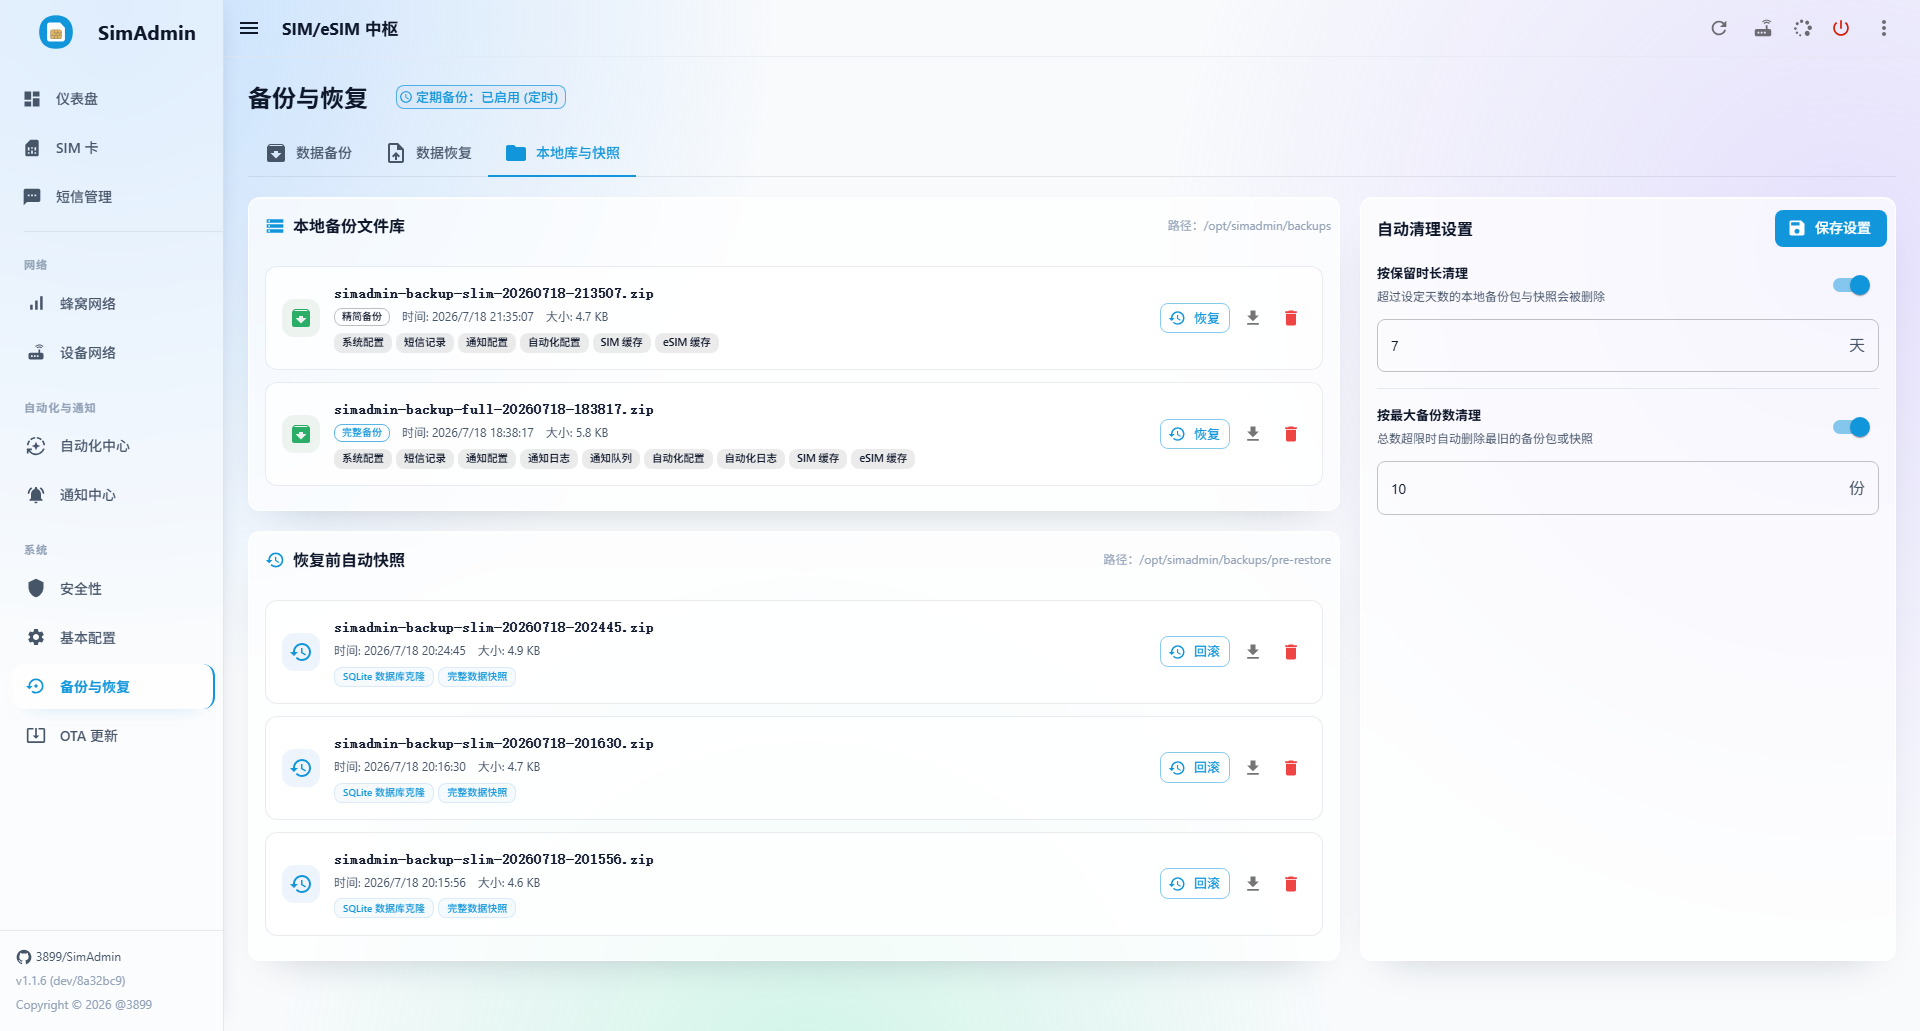The height and width of the screenshot is (1031, 1920).
Task: Roll back to snapshot 20260718-201556
Action: (1195, 884)
